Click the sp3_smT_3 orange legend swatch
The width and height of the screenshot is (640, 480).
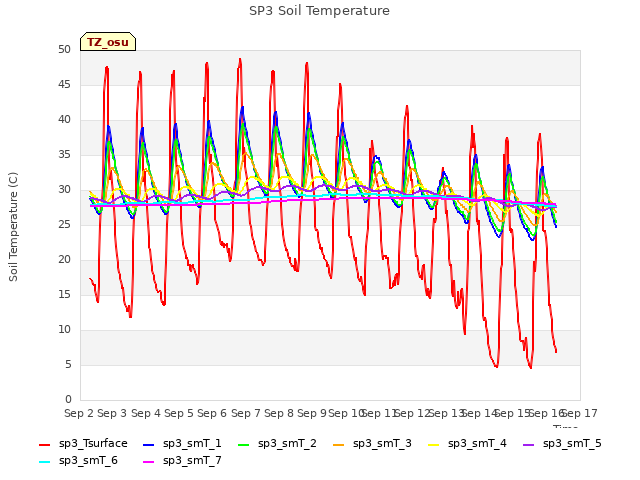point(338,444)
